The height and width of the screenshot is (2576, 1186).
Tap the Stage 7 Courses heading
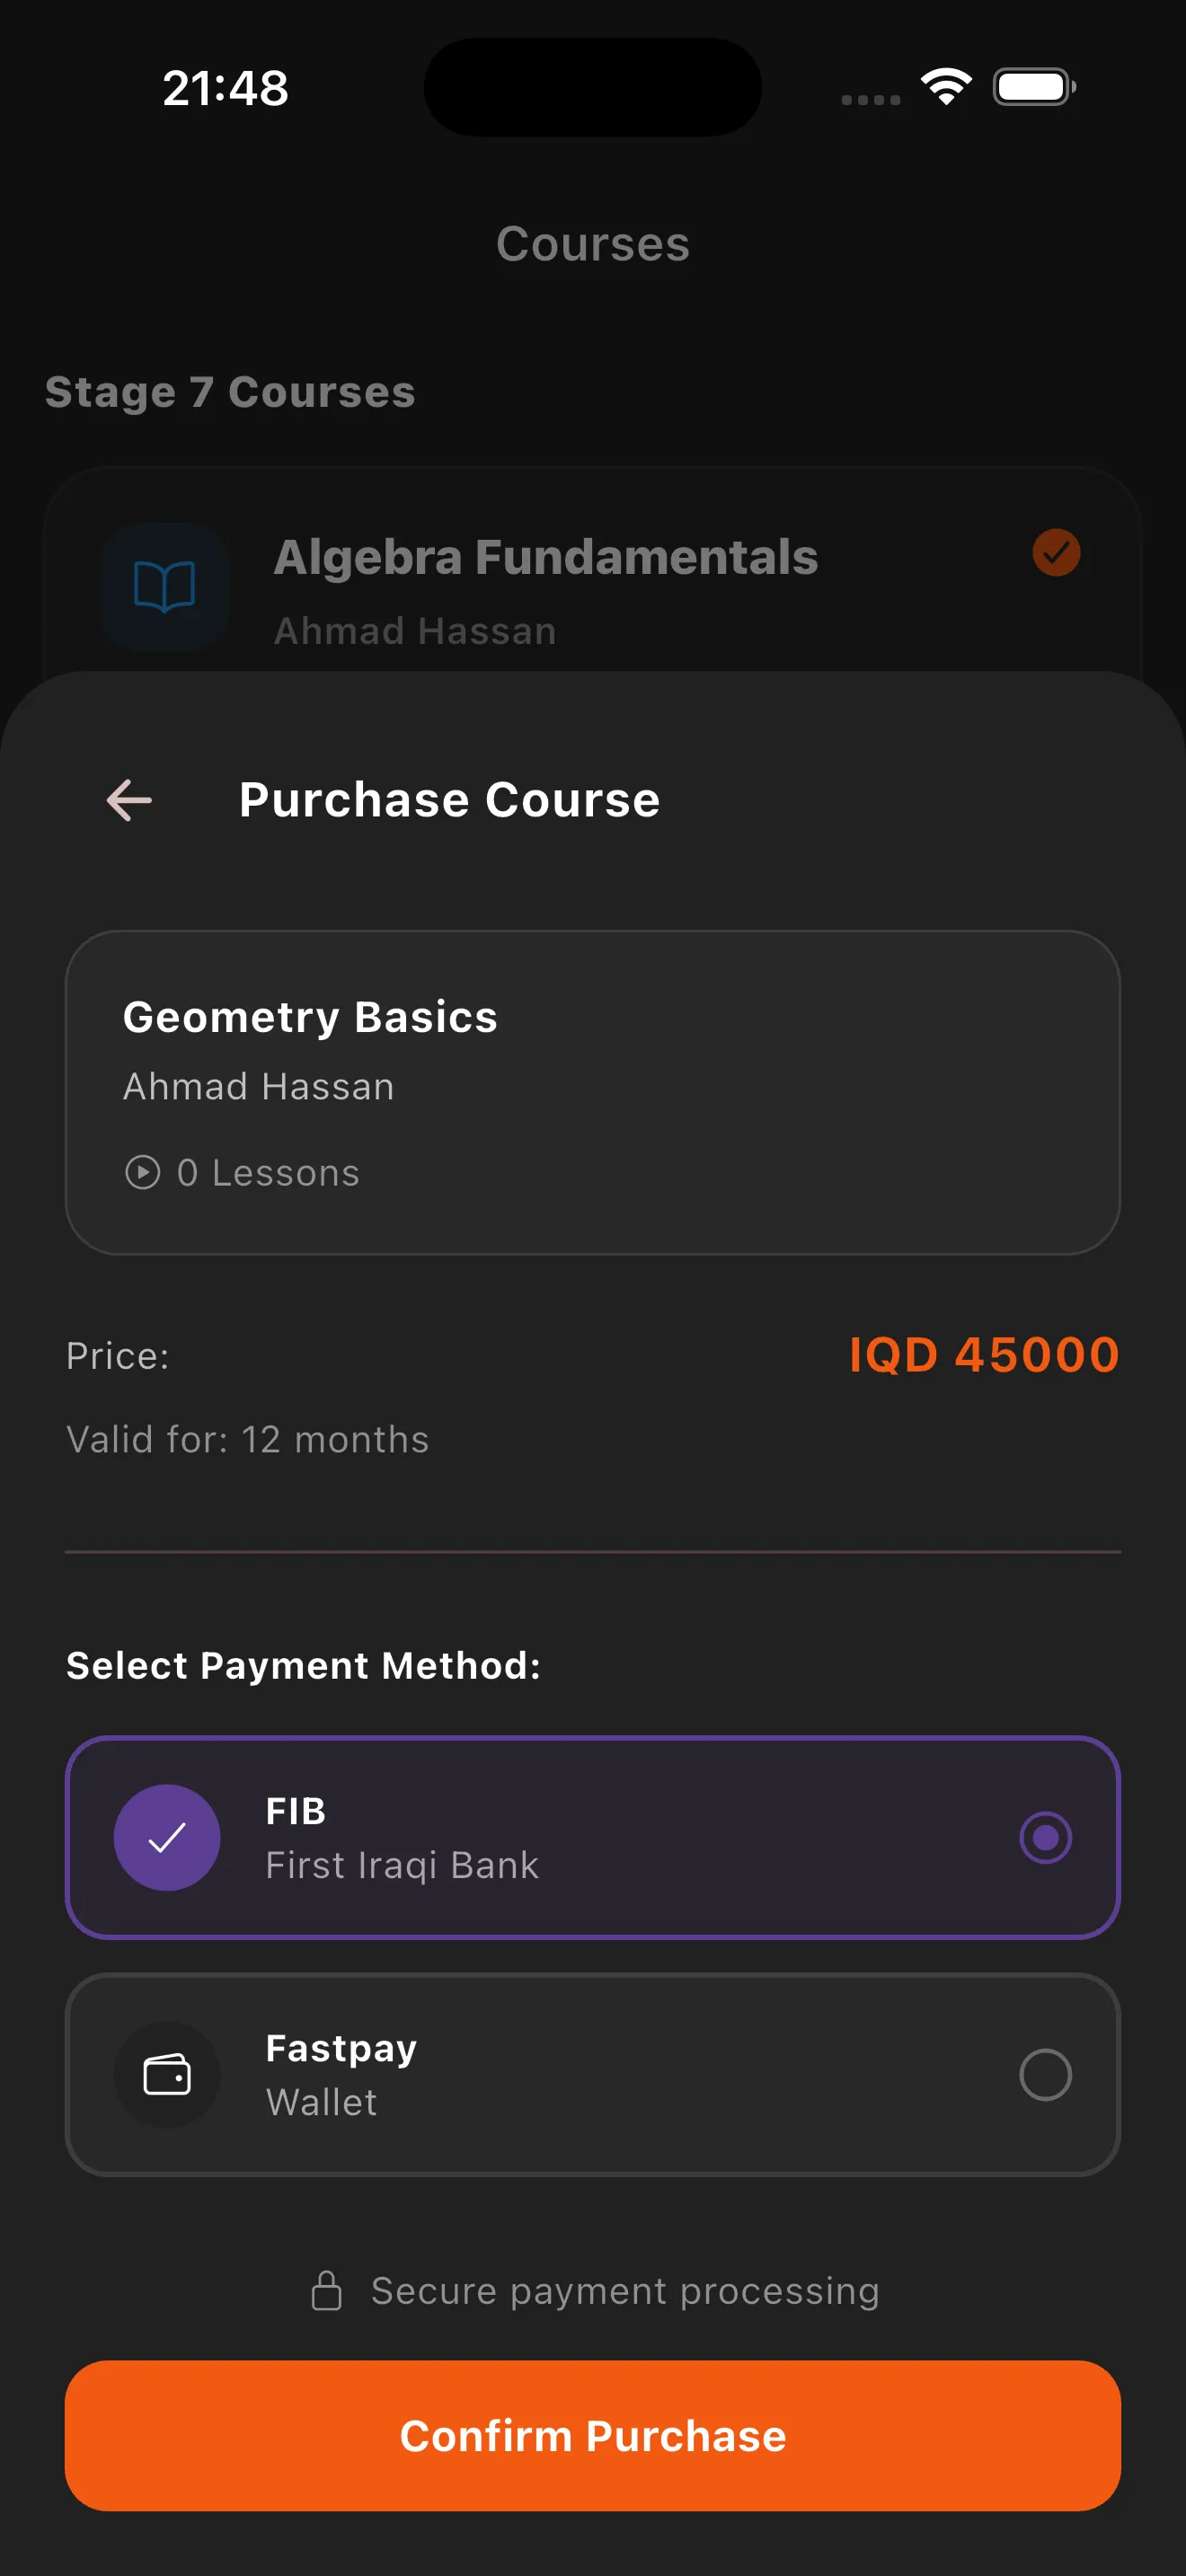[230, 392]
